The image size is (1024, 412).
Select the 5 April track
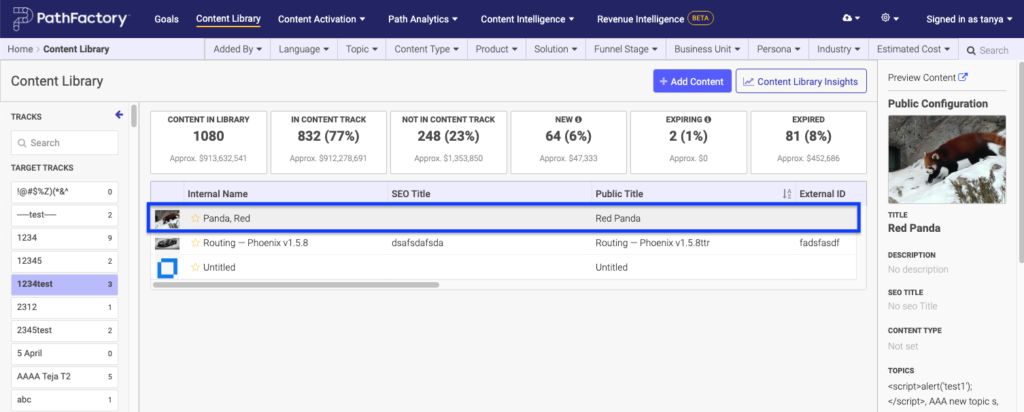pyautogui.click(x=65, y=353)
